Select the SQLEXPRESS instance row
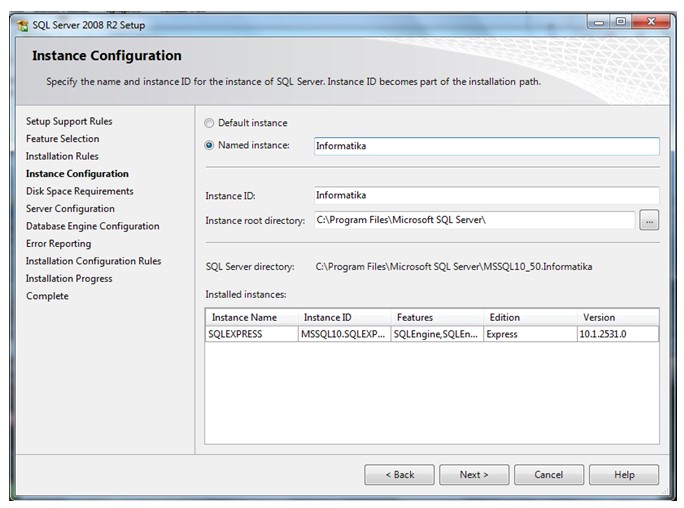 (x=432, y=334)
